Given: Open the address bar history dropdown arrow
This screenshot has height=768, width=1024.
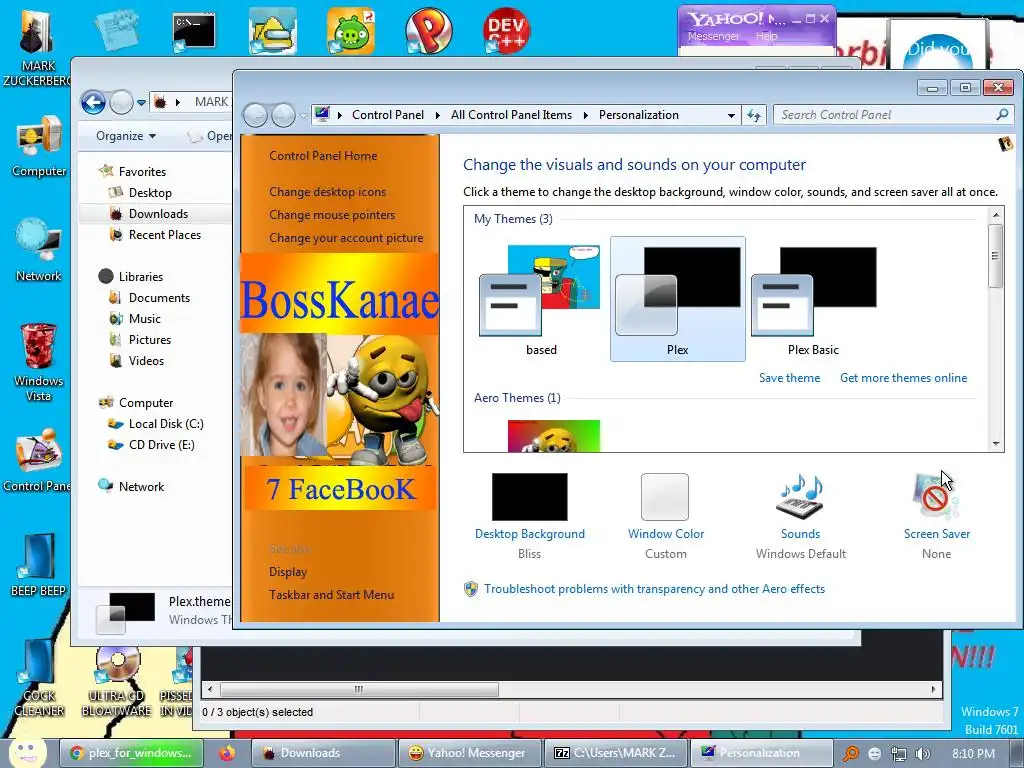Looking at the screenshot, I should point(731,116).
